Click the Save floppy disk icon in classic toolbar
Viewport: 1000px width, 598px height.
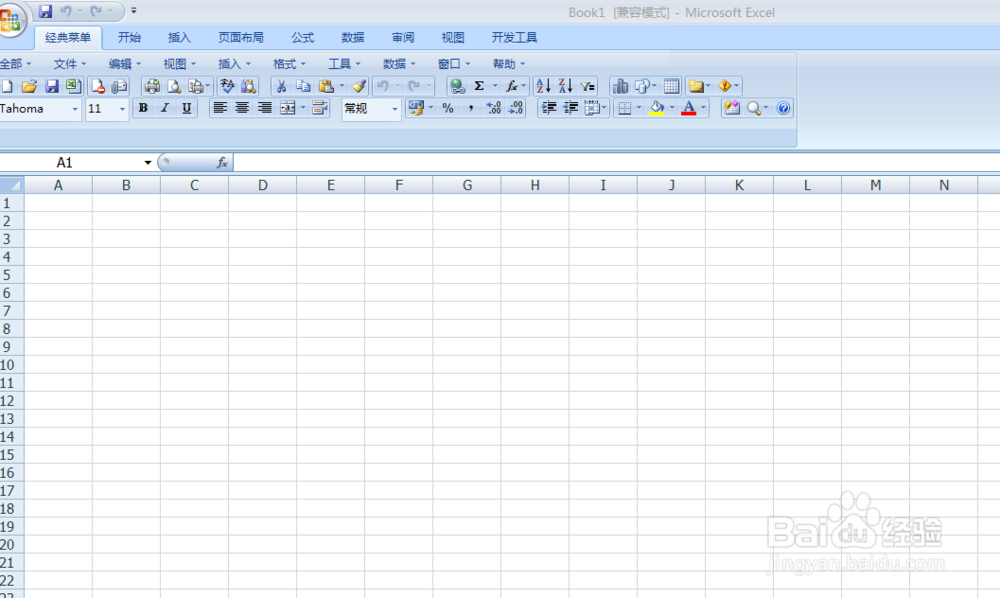pyautogui.click(x=52, y=86)
